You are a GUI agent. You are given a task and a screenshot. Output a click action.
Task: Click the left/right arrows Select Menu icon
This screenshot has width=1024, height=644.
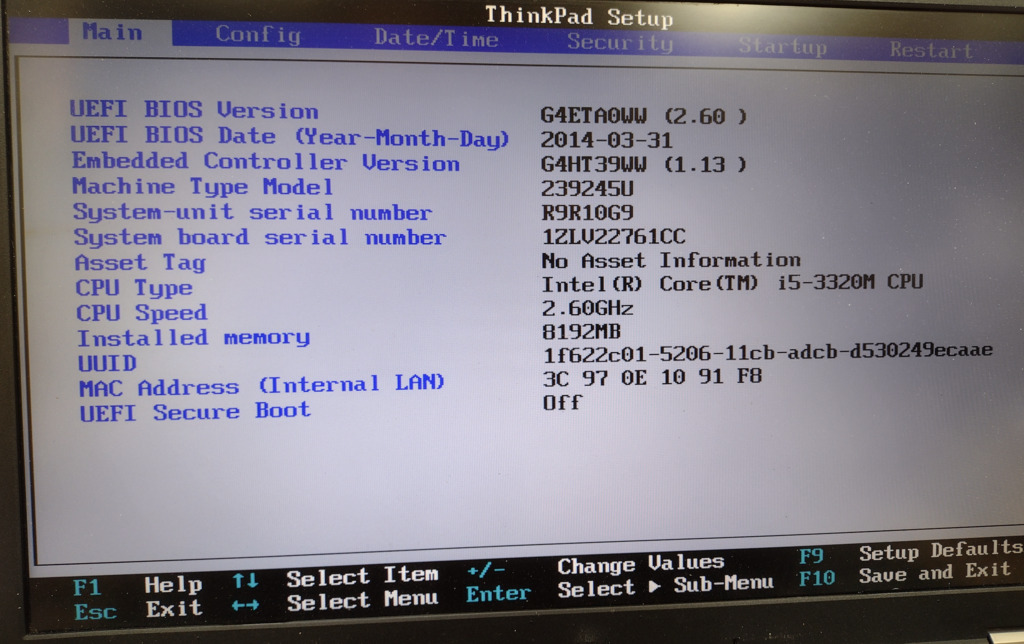(x=245, y=605)
